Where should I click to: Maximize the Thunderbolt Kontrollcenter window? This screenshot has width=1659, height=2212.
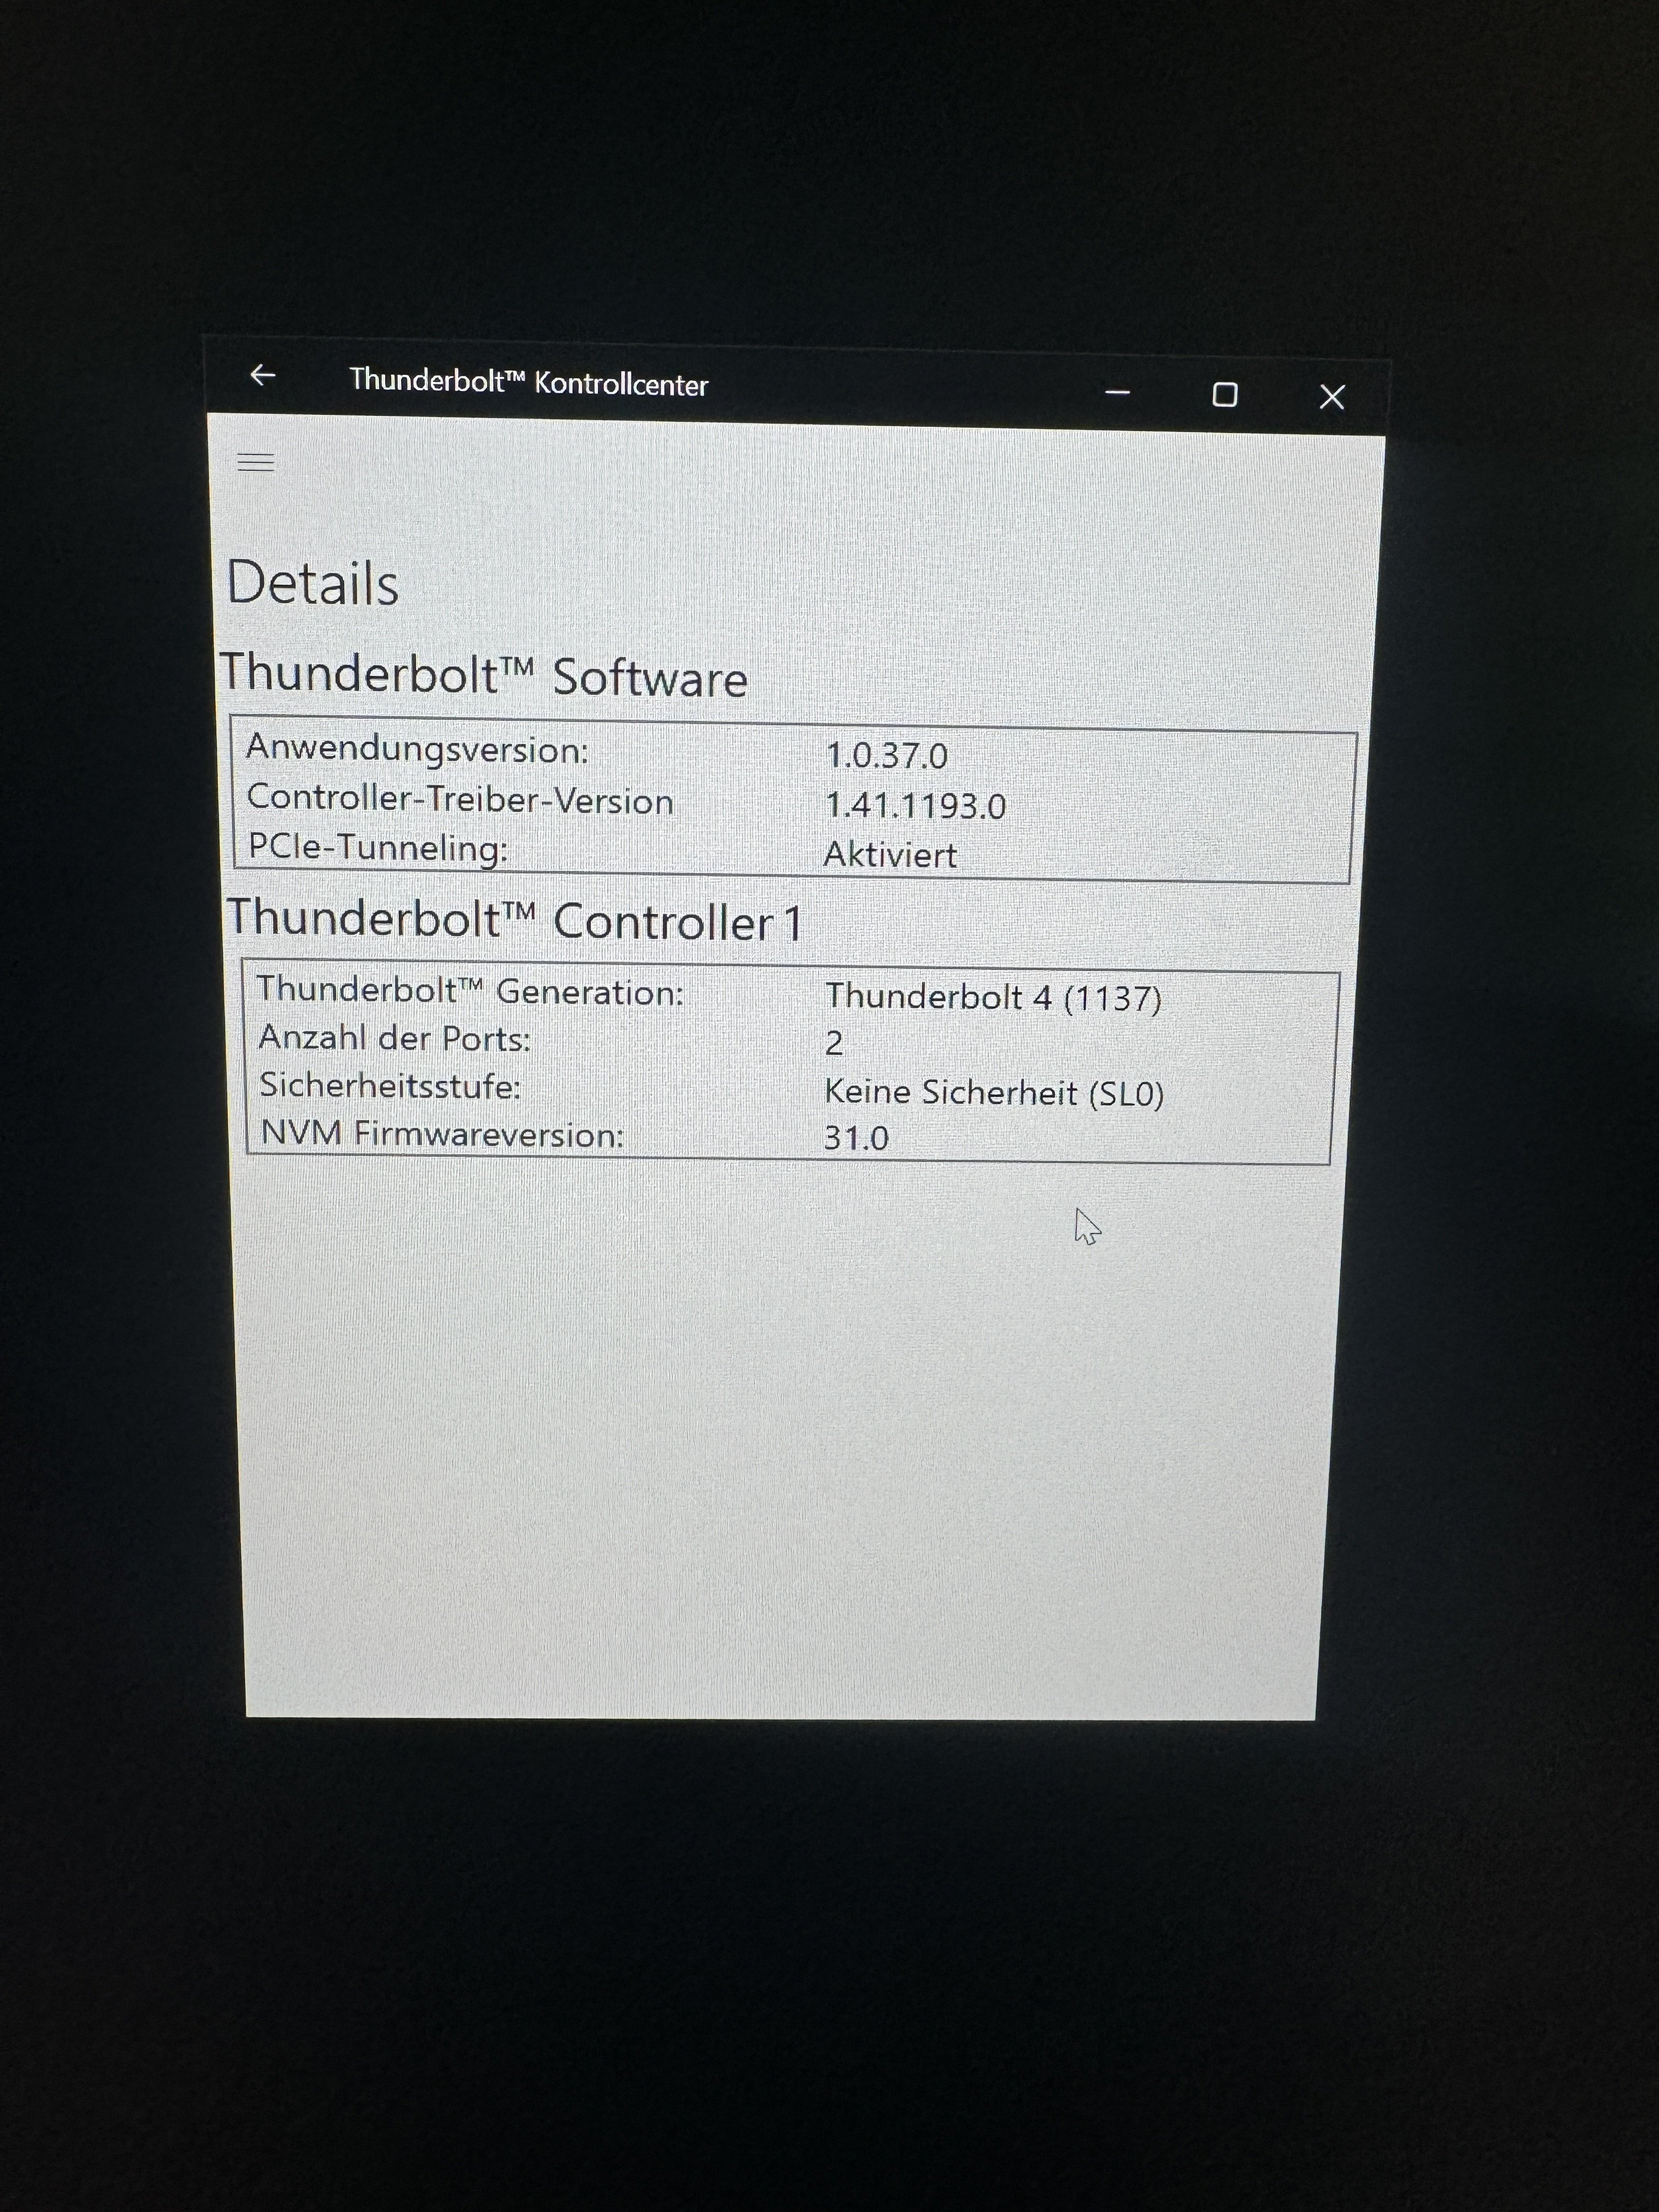coord(1224,395)
